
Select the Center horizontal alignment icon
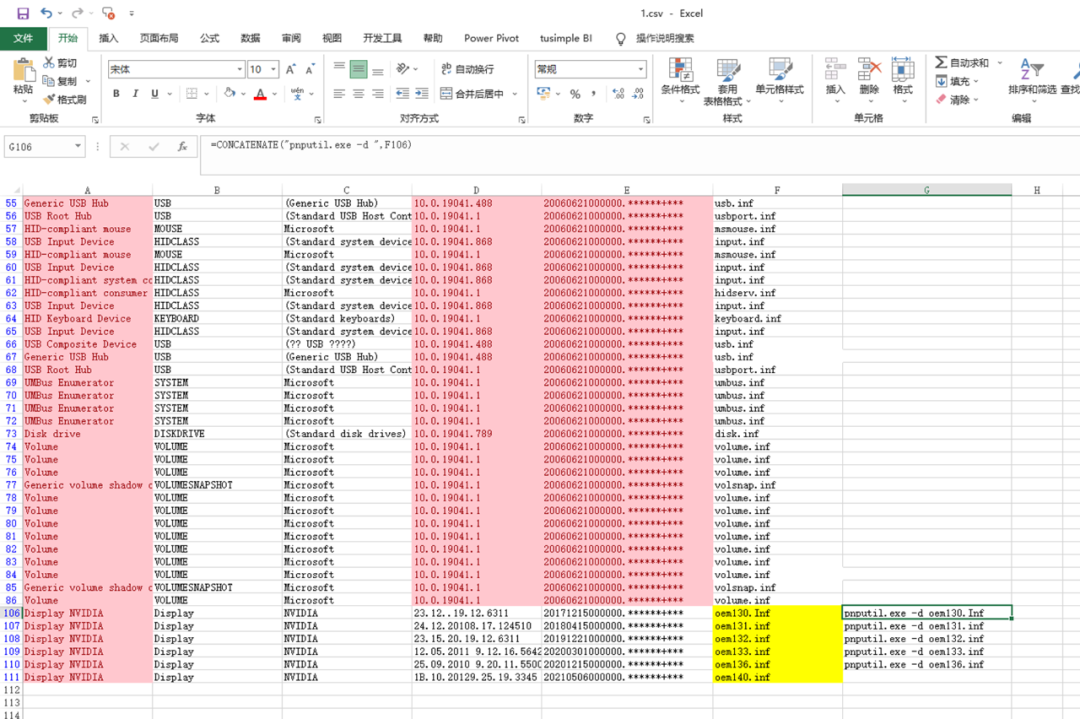tap(358, 94)
